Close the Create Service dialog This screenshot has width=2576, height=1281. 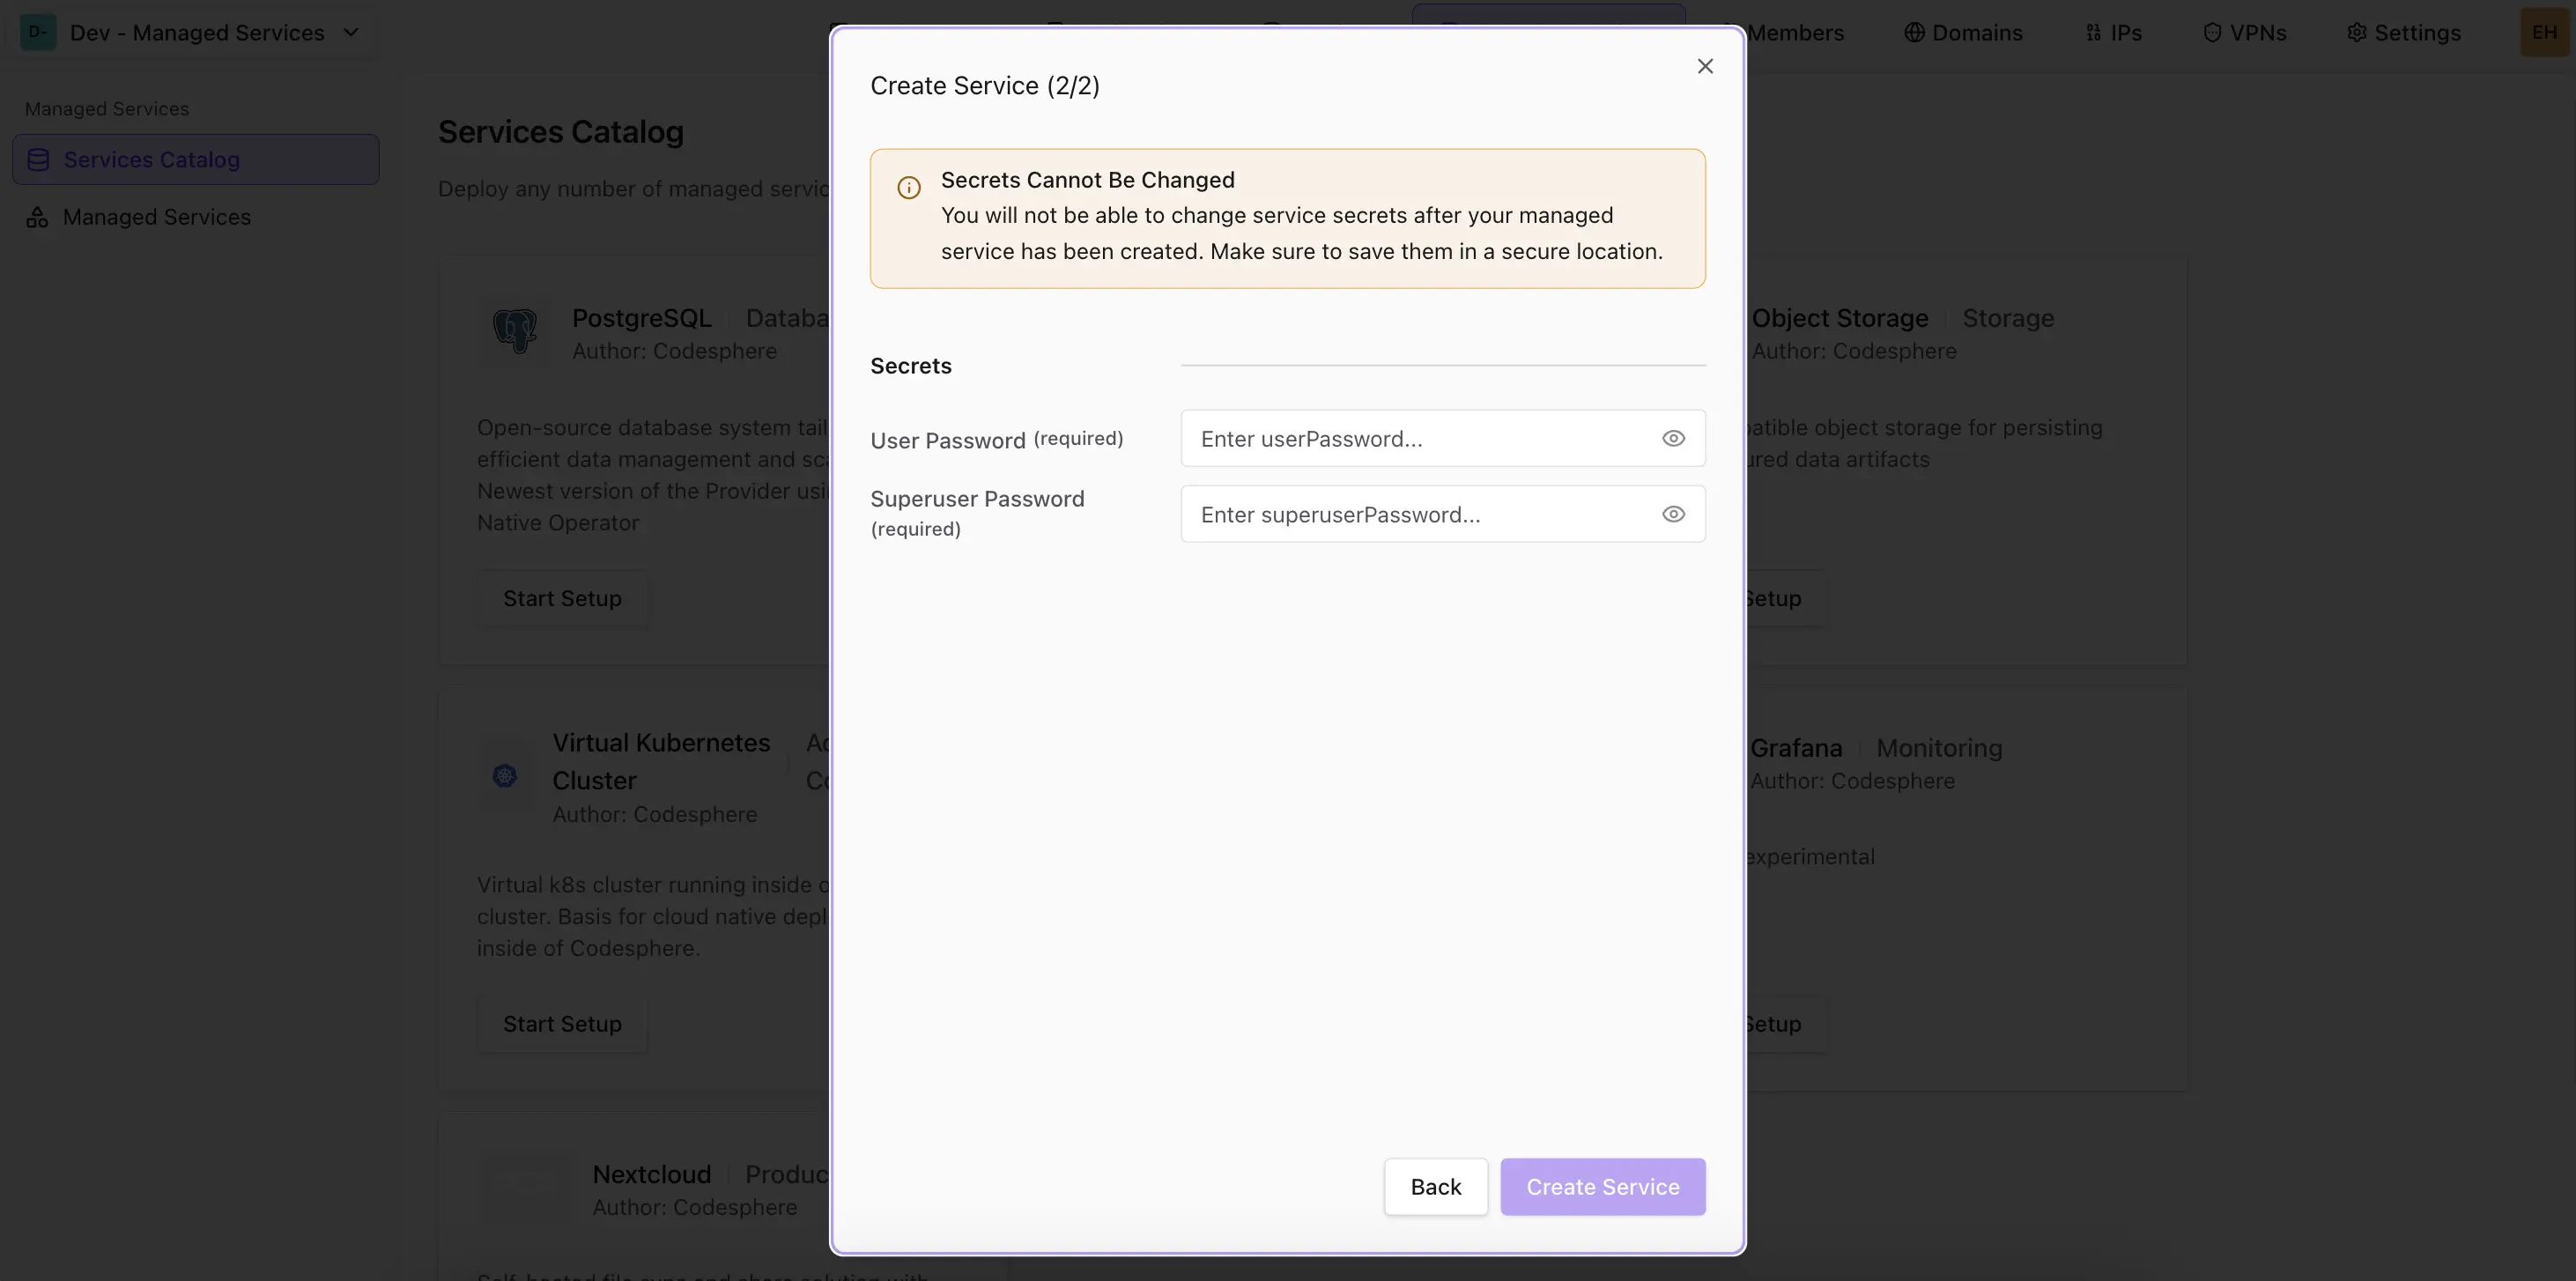(x=1705, y=66)
